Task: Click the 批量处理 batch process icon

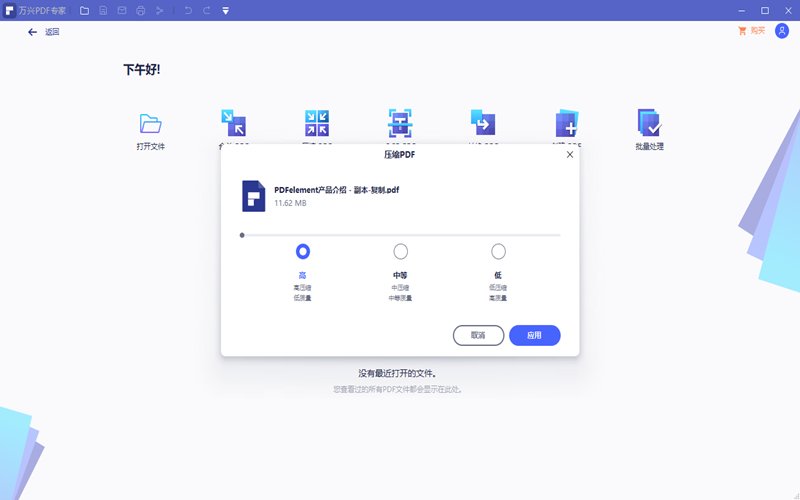Action: pos(649,124)
